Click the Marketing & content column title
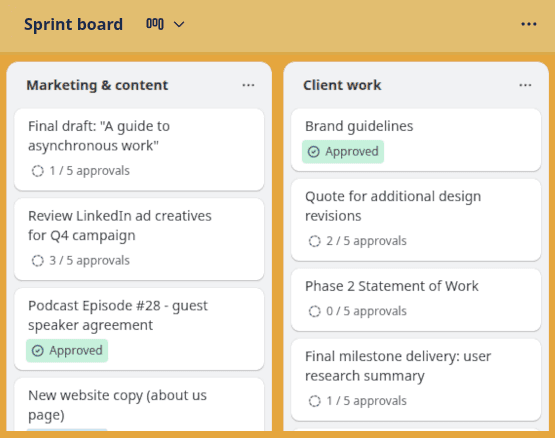 click(x=97, y=85)
